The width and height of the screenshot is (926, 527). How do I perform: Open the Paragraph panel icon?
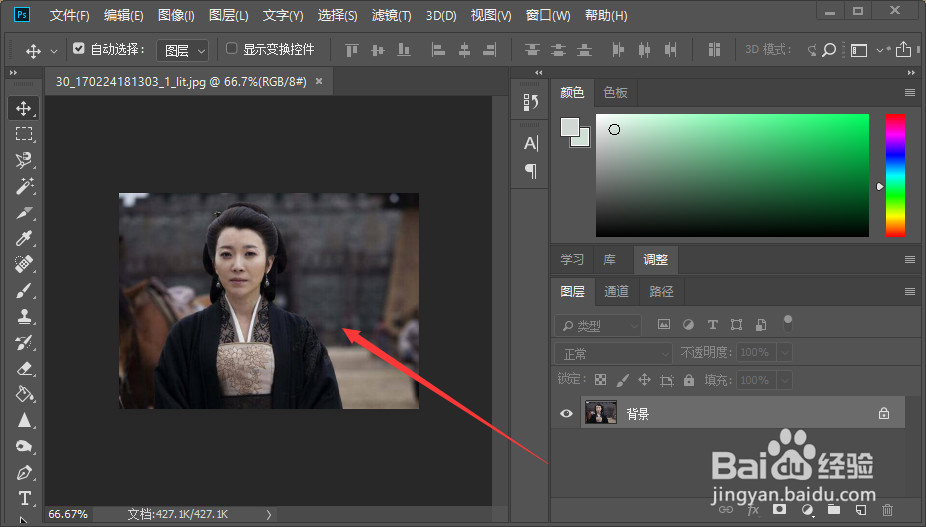point(530,171)
